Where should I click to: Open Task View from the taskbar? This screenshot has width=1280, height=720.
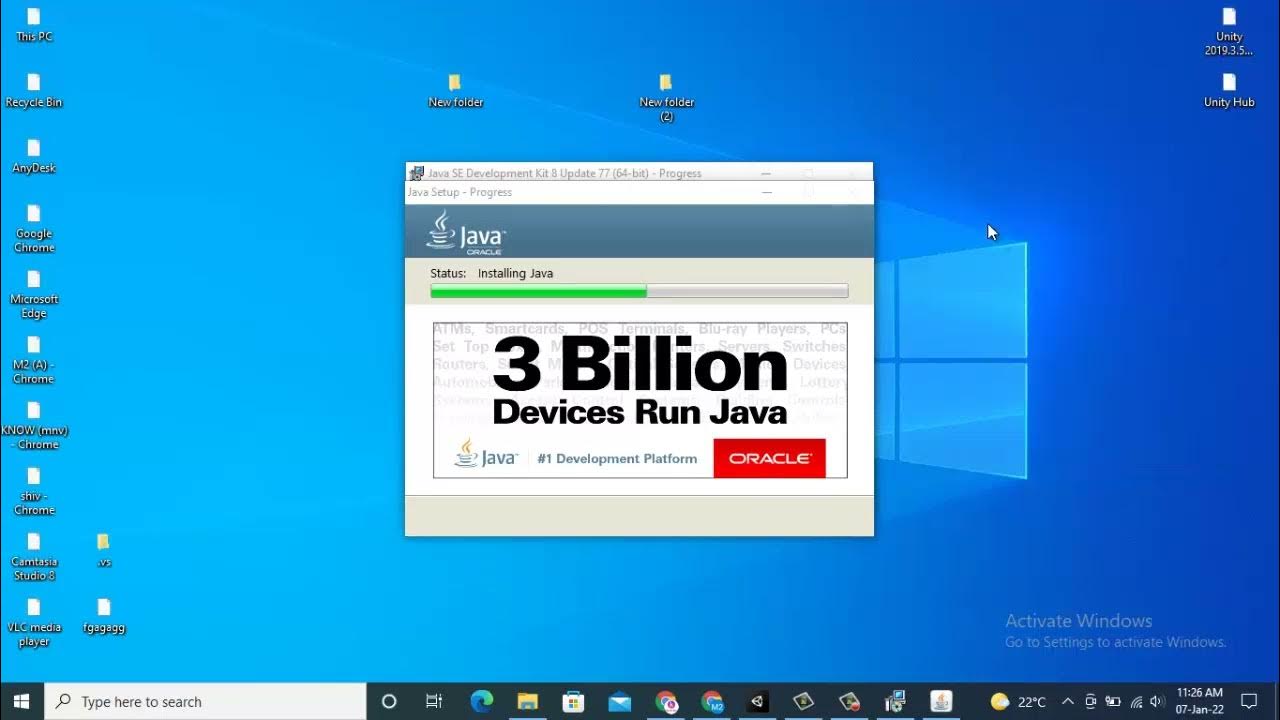tap(434, 701)
